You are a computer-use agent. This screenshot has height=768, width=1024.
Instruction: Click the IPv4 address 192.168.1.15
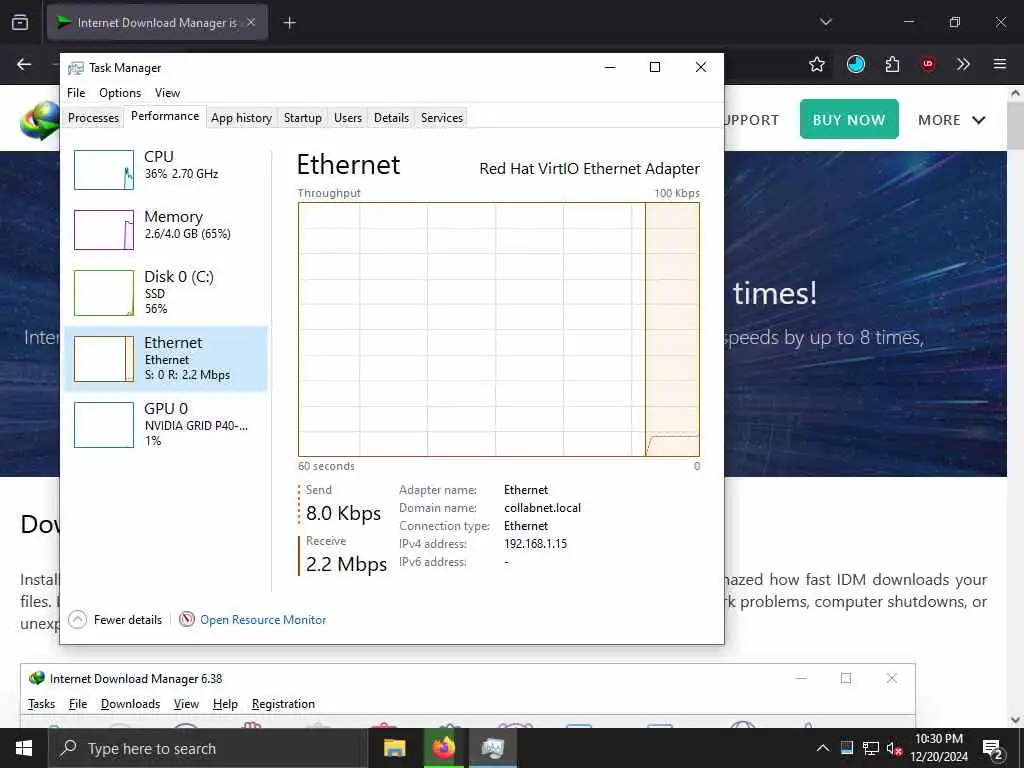(x=536, y=543)
